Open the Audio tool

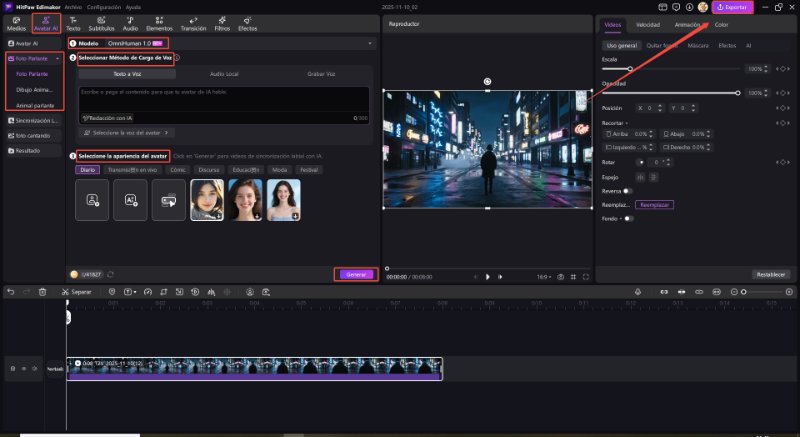tap(130, 24)
